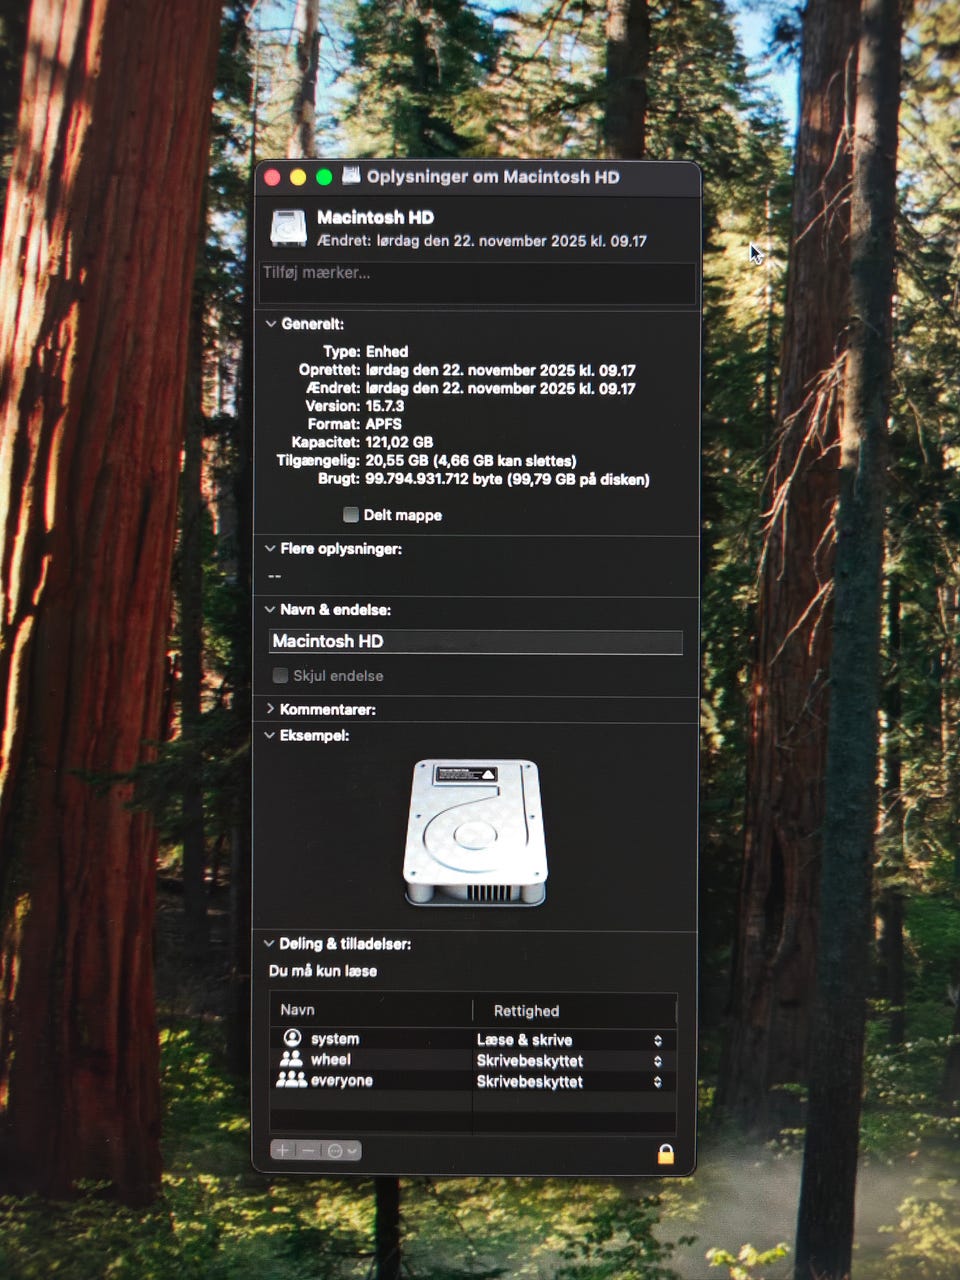Click the minus button to remove user
Image resolution: width=960 pixels, height=1280 pixels.
[308, 1151]
